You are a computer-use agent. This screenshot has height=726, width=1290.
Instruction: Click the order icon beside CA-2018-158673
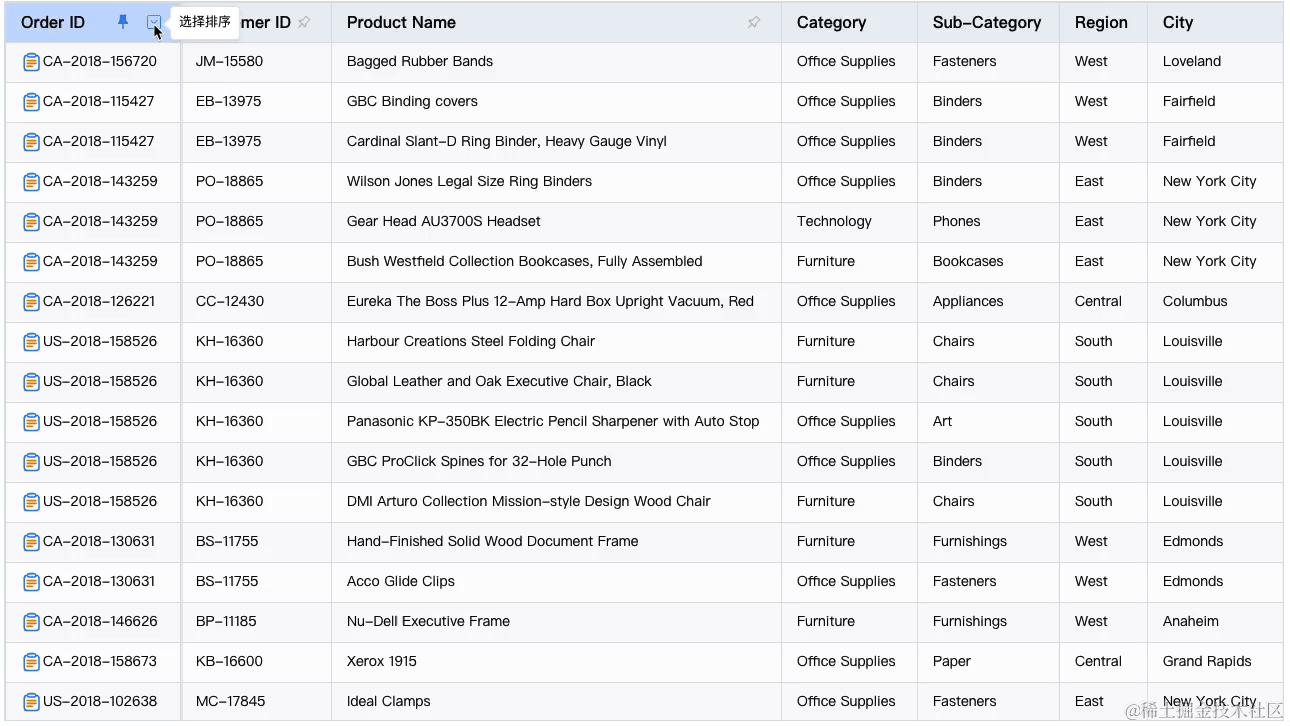pos(31,662)
